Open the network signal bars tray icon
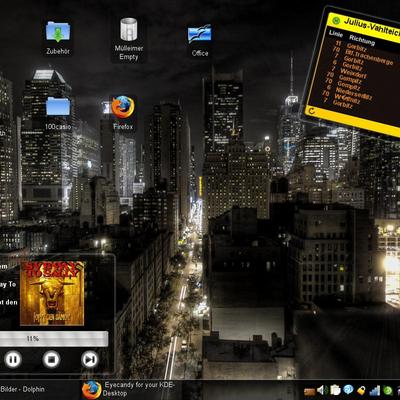The width and height of the screenshot is (400, 400). (x=375, y=390)
